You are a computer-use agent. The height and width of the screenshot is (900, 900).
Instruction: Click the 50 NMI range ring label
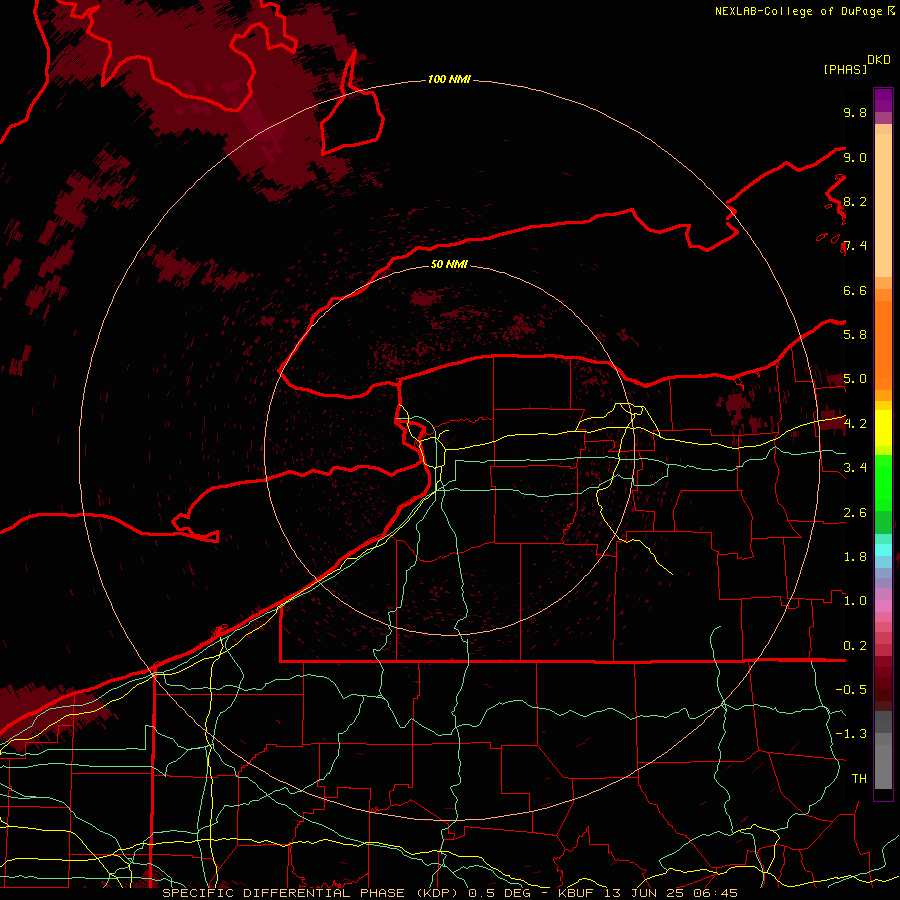coord(449,264)
